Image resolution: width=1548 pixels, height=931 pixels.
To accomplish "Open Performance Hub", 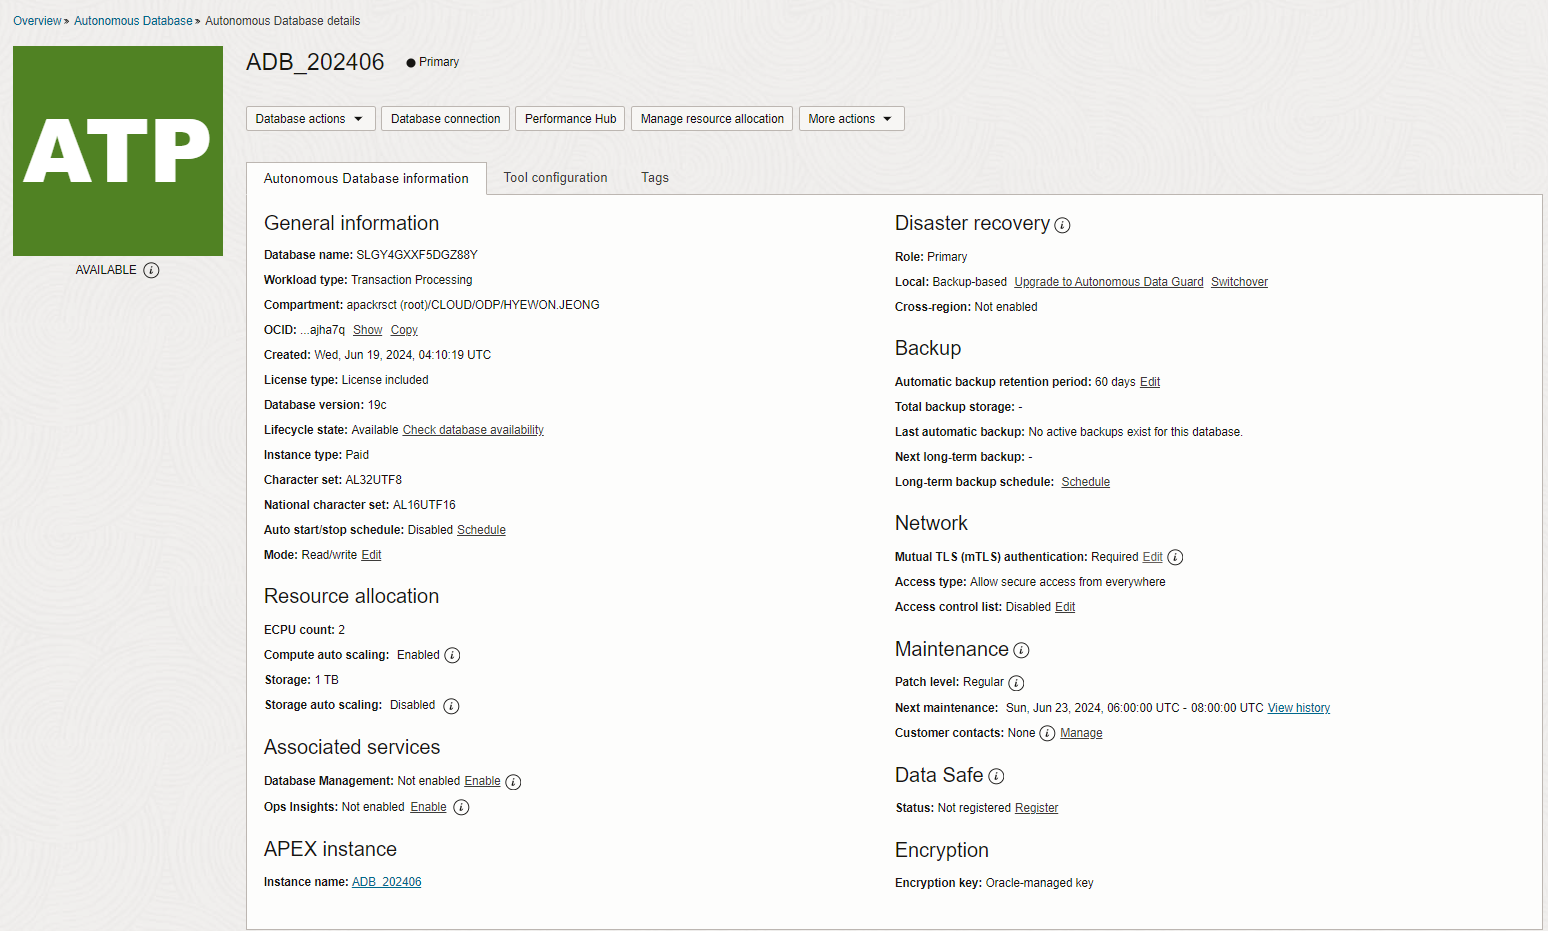I will coord(571,119).
